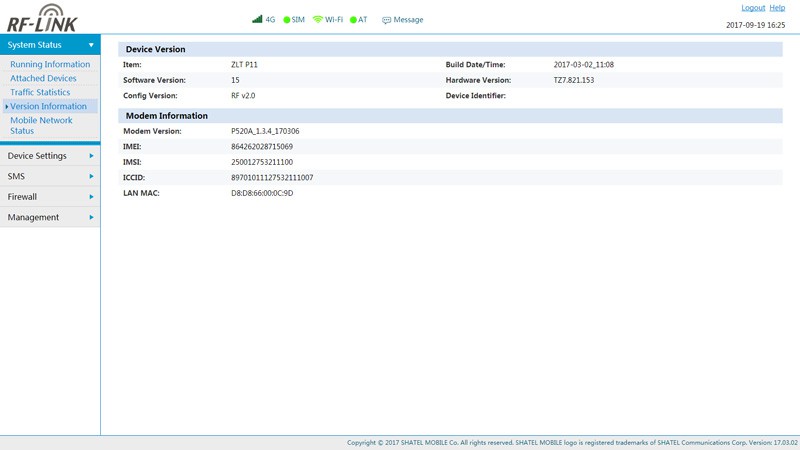Viewport: 800px width, 450px height.
Task: Open the Help link
Action: pyautogui.click(x=777, y=8)
